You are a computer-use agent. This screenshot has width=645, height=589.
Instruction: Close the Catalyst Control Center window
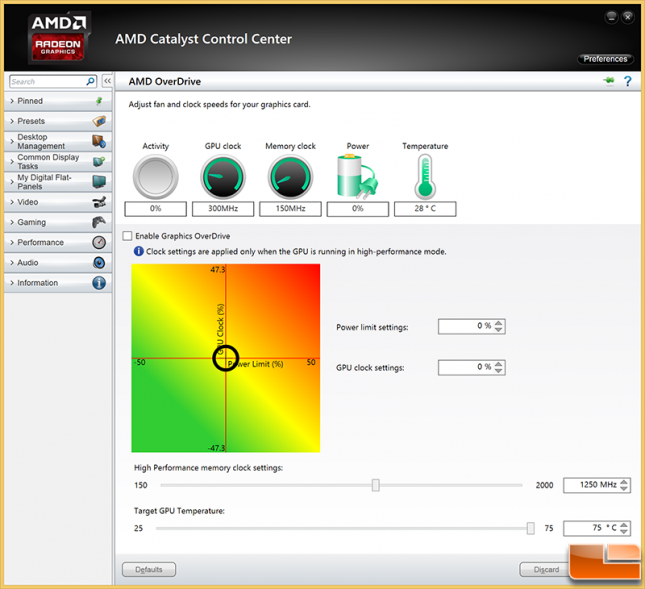point(627,17)
